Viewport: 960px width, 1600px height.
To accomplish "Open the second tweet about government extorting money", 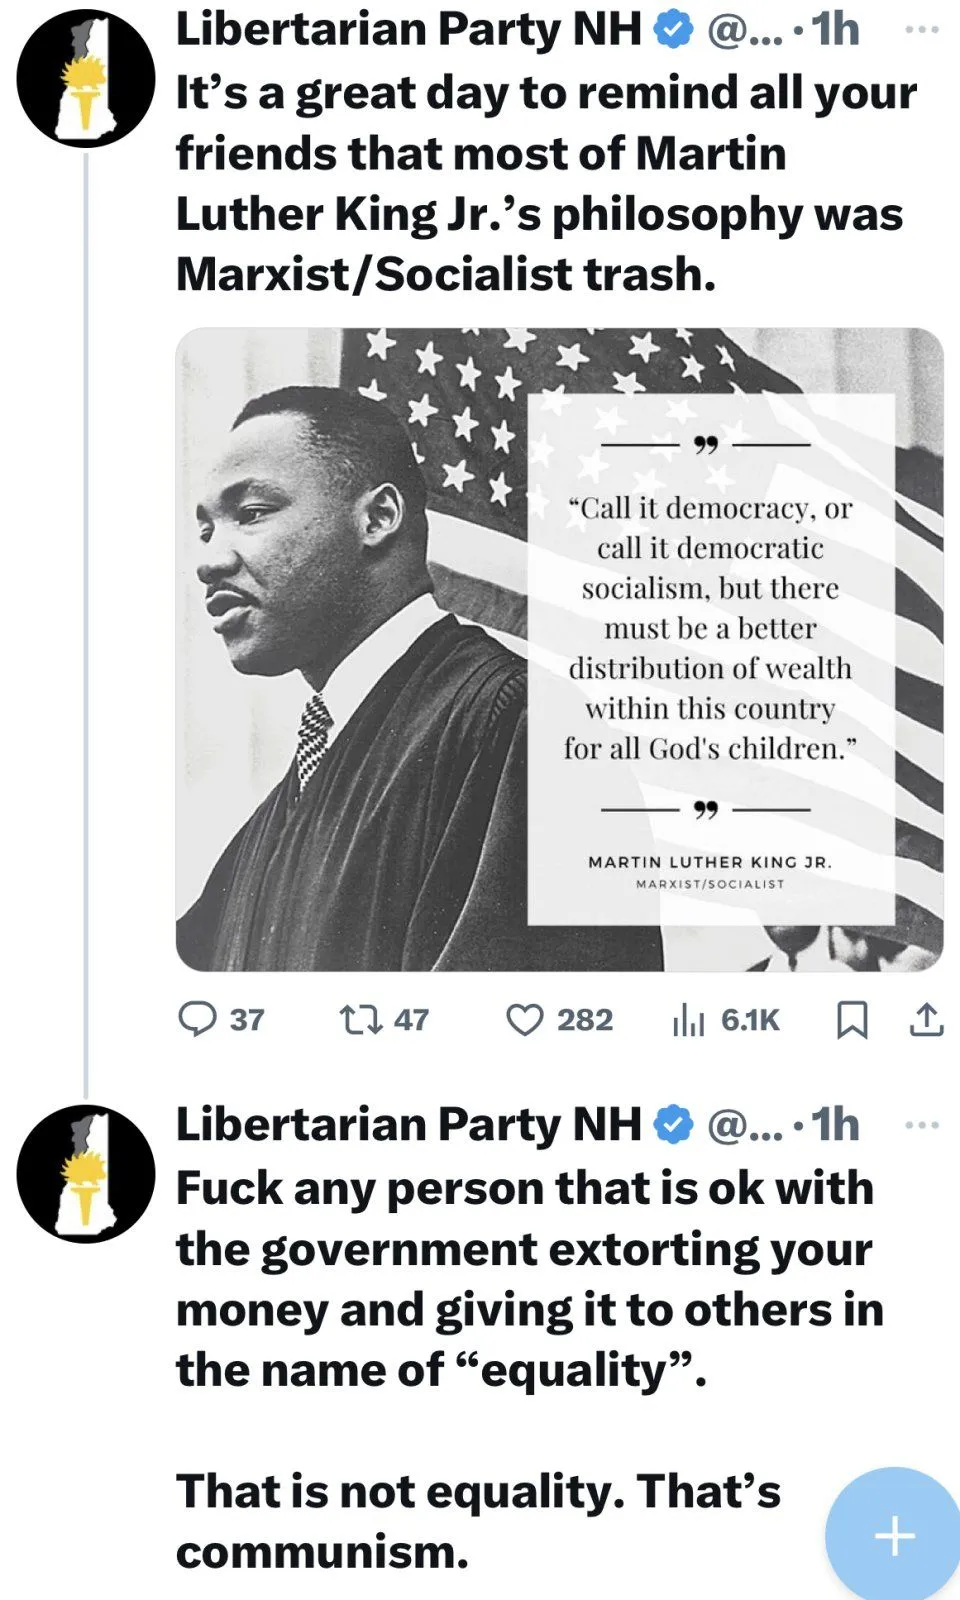I will click(x=530, y=1279).
